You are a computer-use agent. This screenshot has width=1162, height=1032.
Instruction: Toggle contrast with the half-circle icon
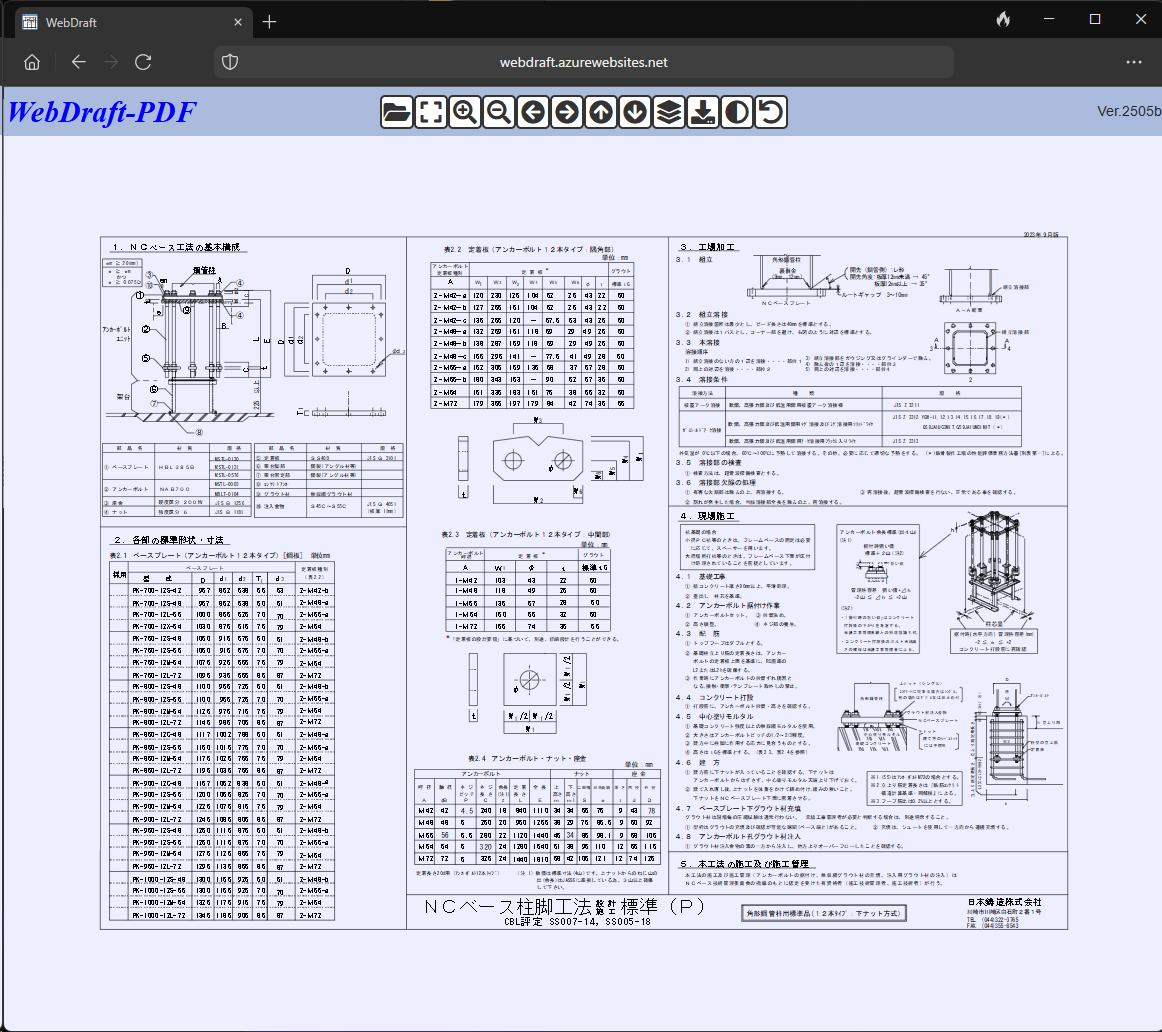pos(737,113)
